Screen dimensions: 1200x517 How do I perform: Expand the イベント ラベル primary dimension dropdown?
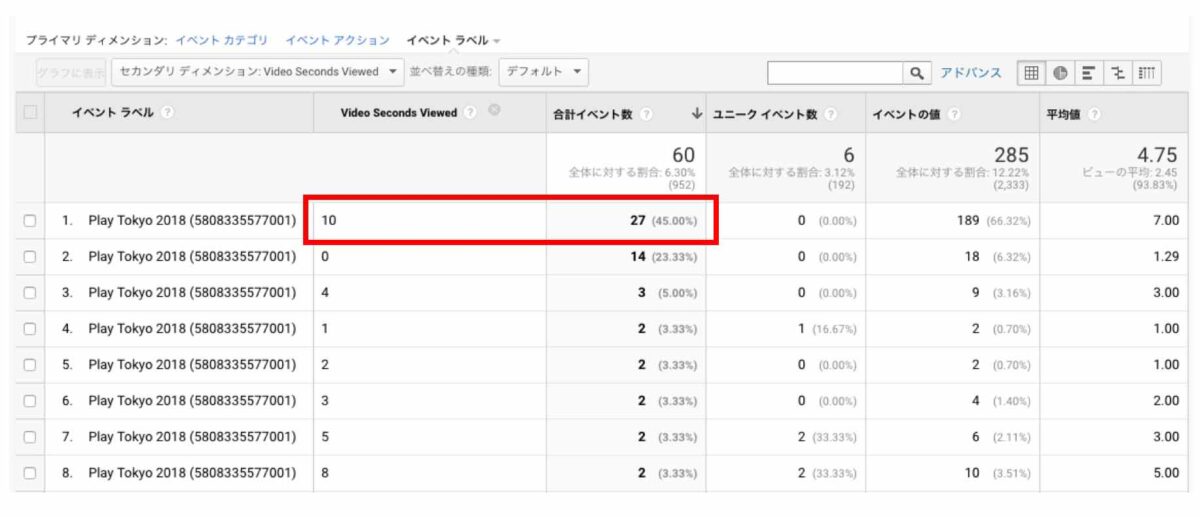453,41
